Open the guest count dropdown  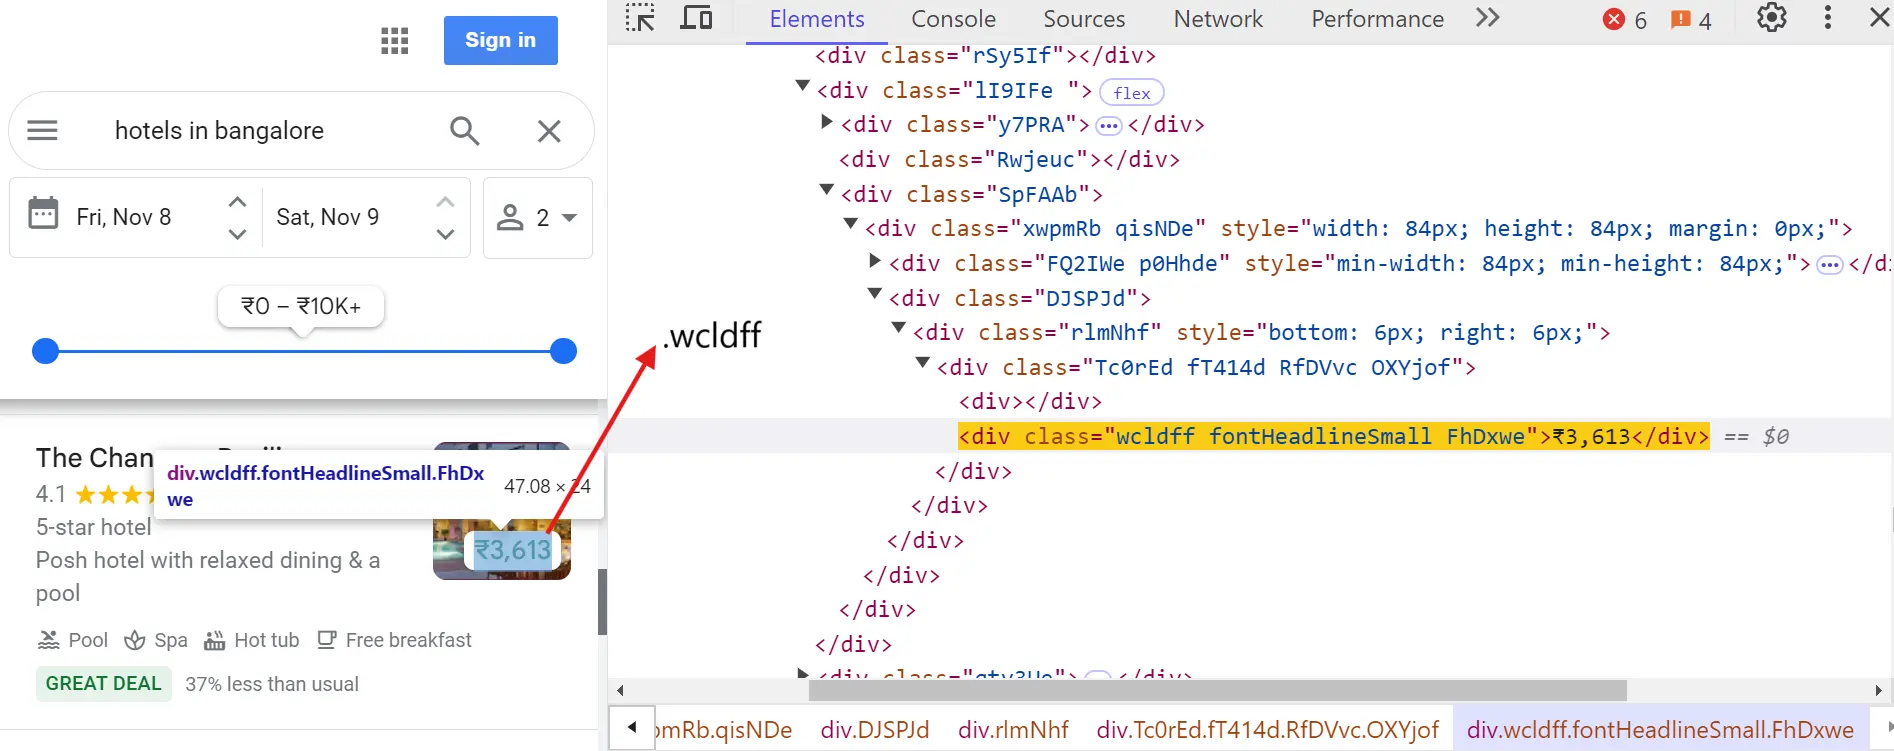[x=538, y=218]
